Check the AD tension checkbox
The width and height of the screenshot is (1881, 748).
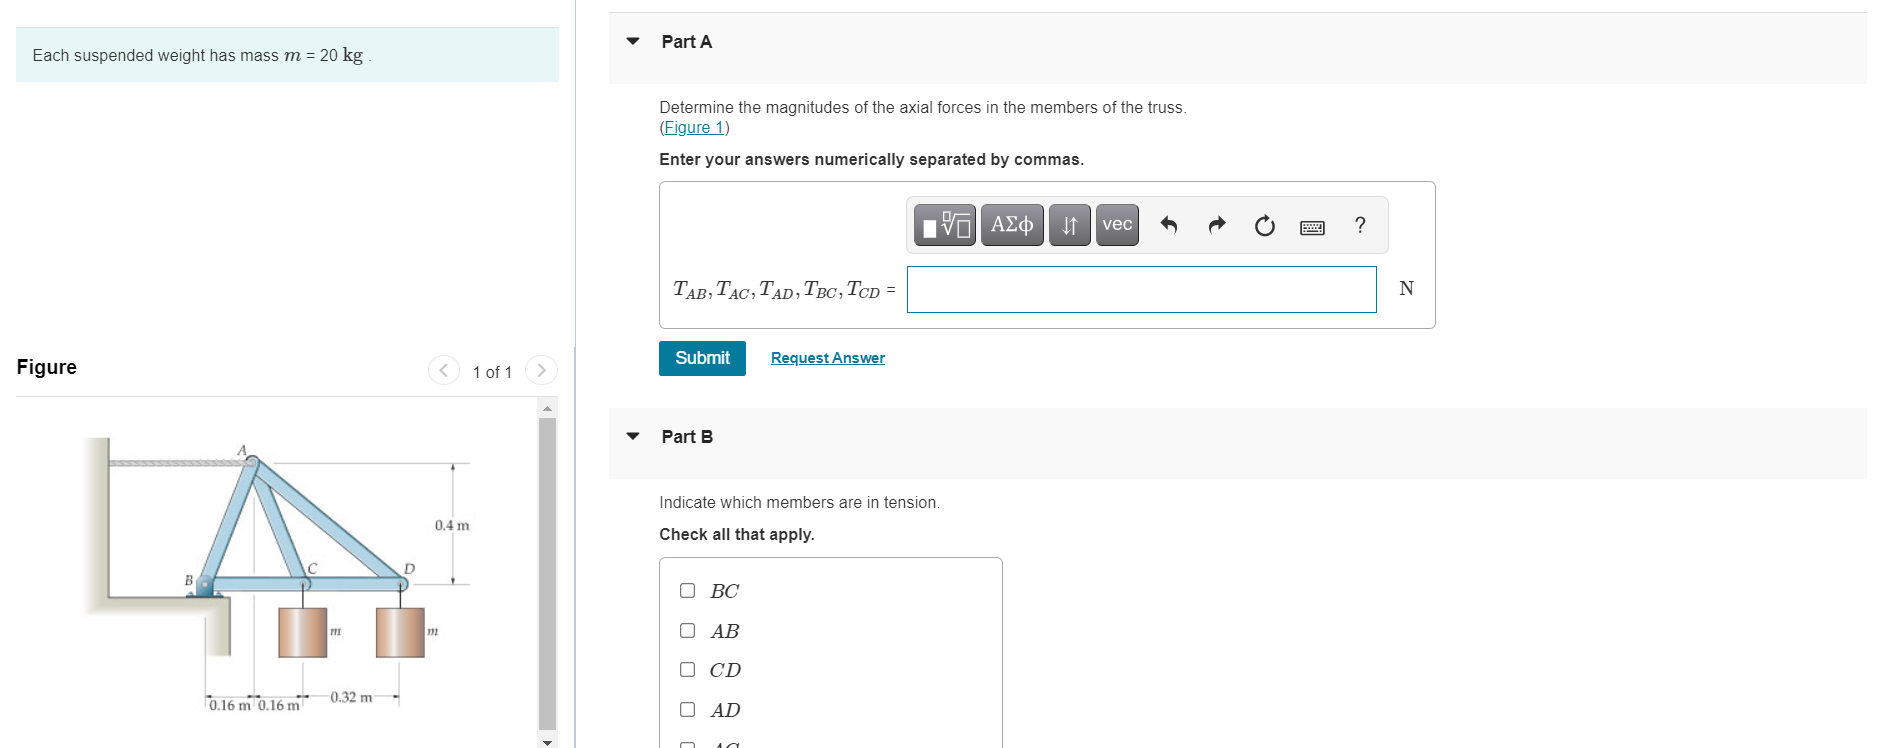687,709
